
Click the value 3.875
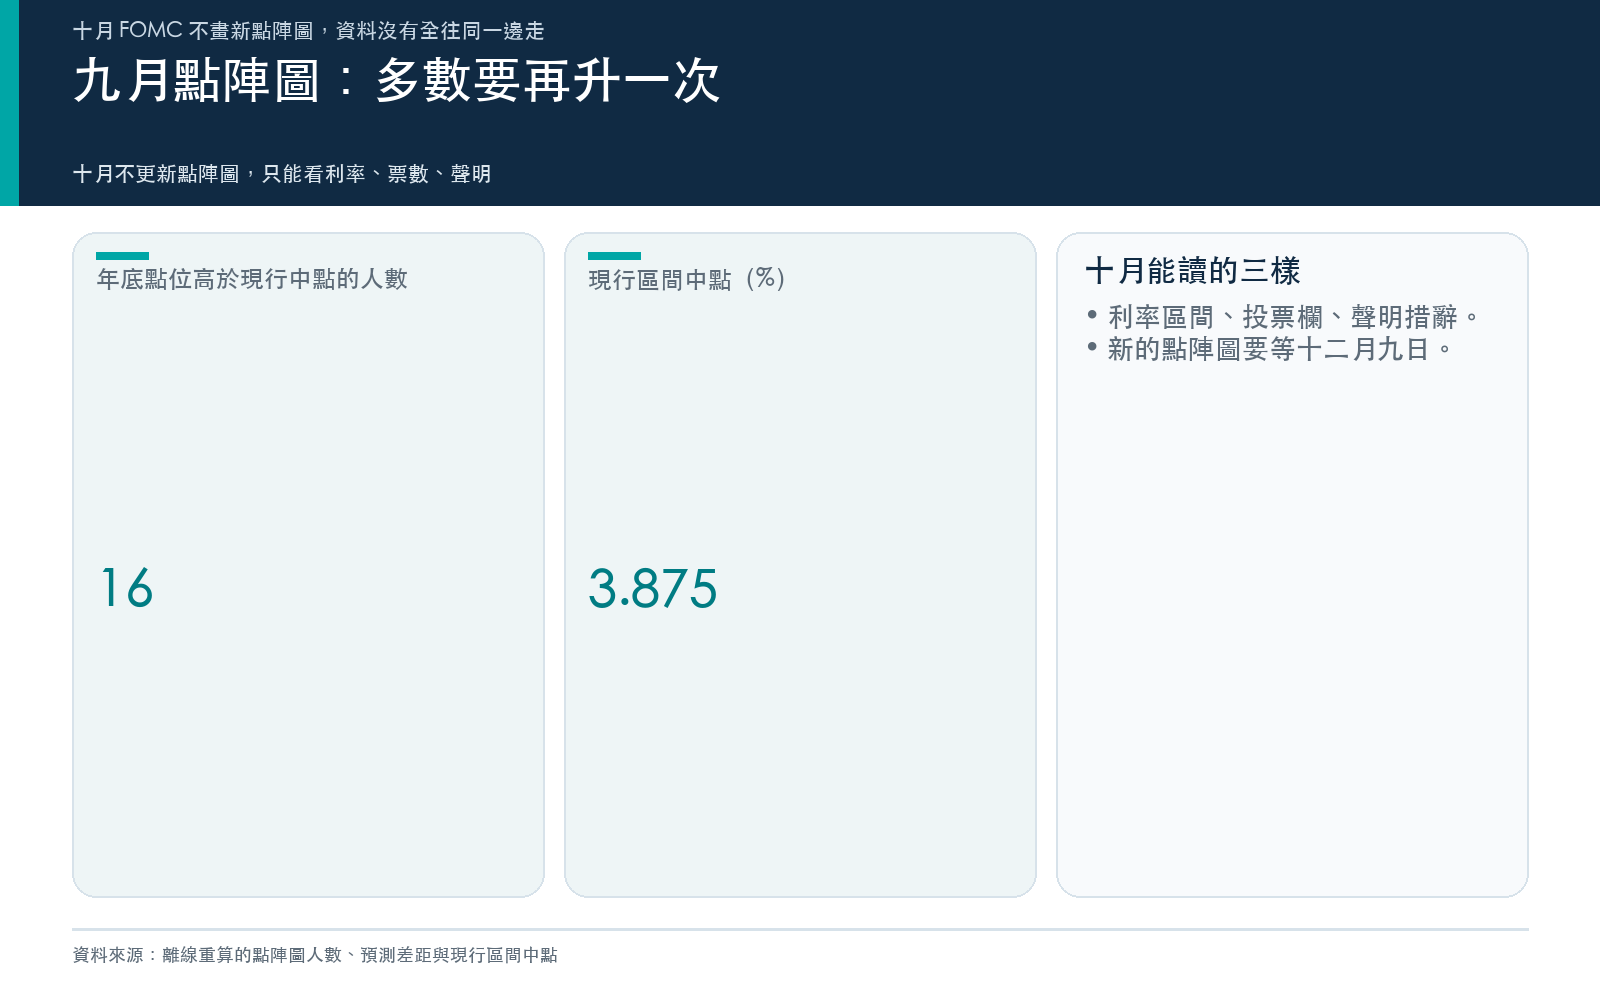click(652, 588)
